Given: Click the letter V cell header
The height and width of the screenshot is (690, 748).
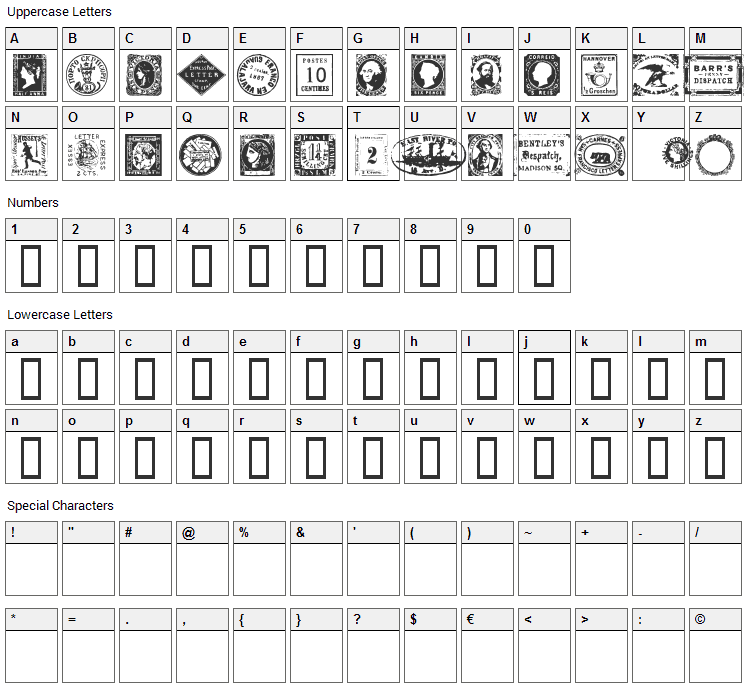Looking at the screenshot, I should coord(487,117).
